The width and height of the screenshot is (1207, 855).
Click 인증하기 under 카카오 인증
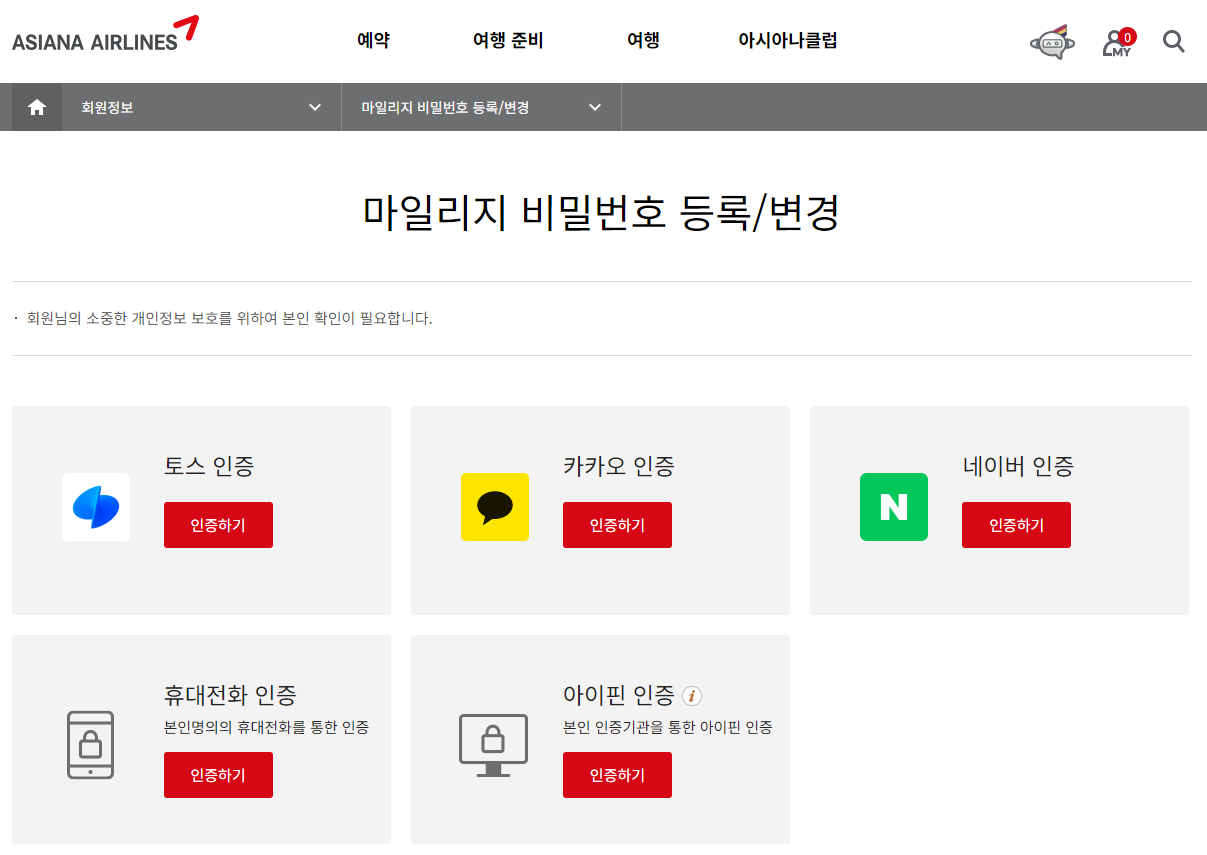tap(617, 525)
